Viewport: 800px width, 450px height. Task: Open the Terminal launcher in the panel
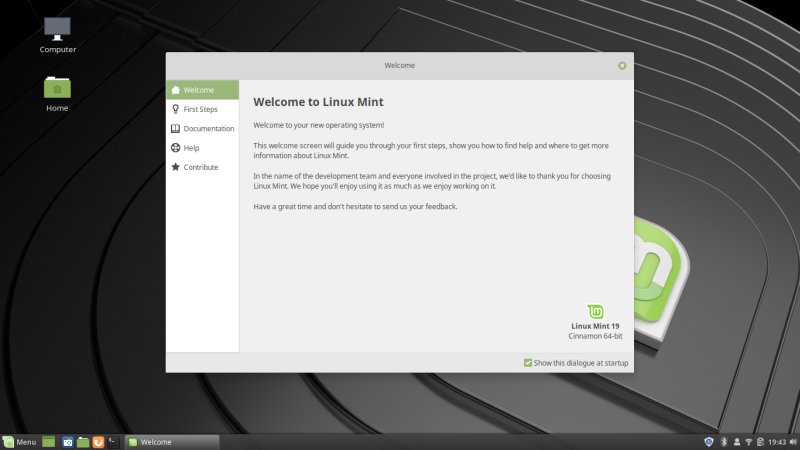(x=113, y=442)
